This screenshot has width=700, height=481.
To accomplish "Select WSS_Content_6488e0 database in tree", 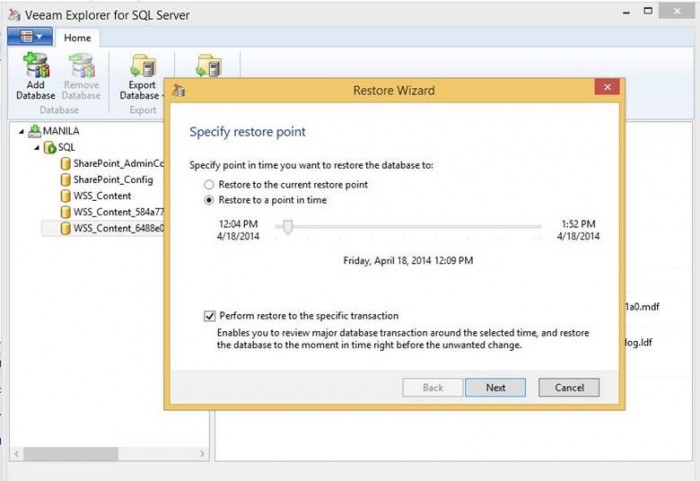I will (112, 228).
